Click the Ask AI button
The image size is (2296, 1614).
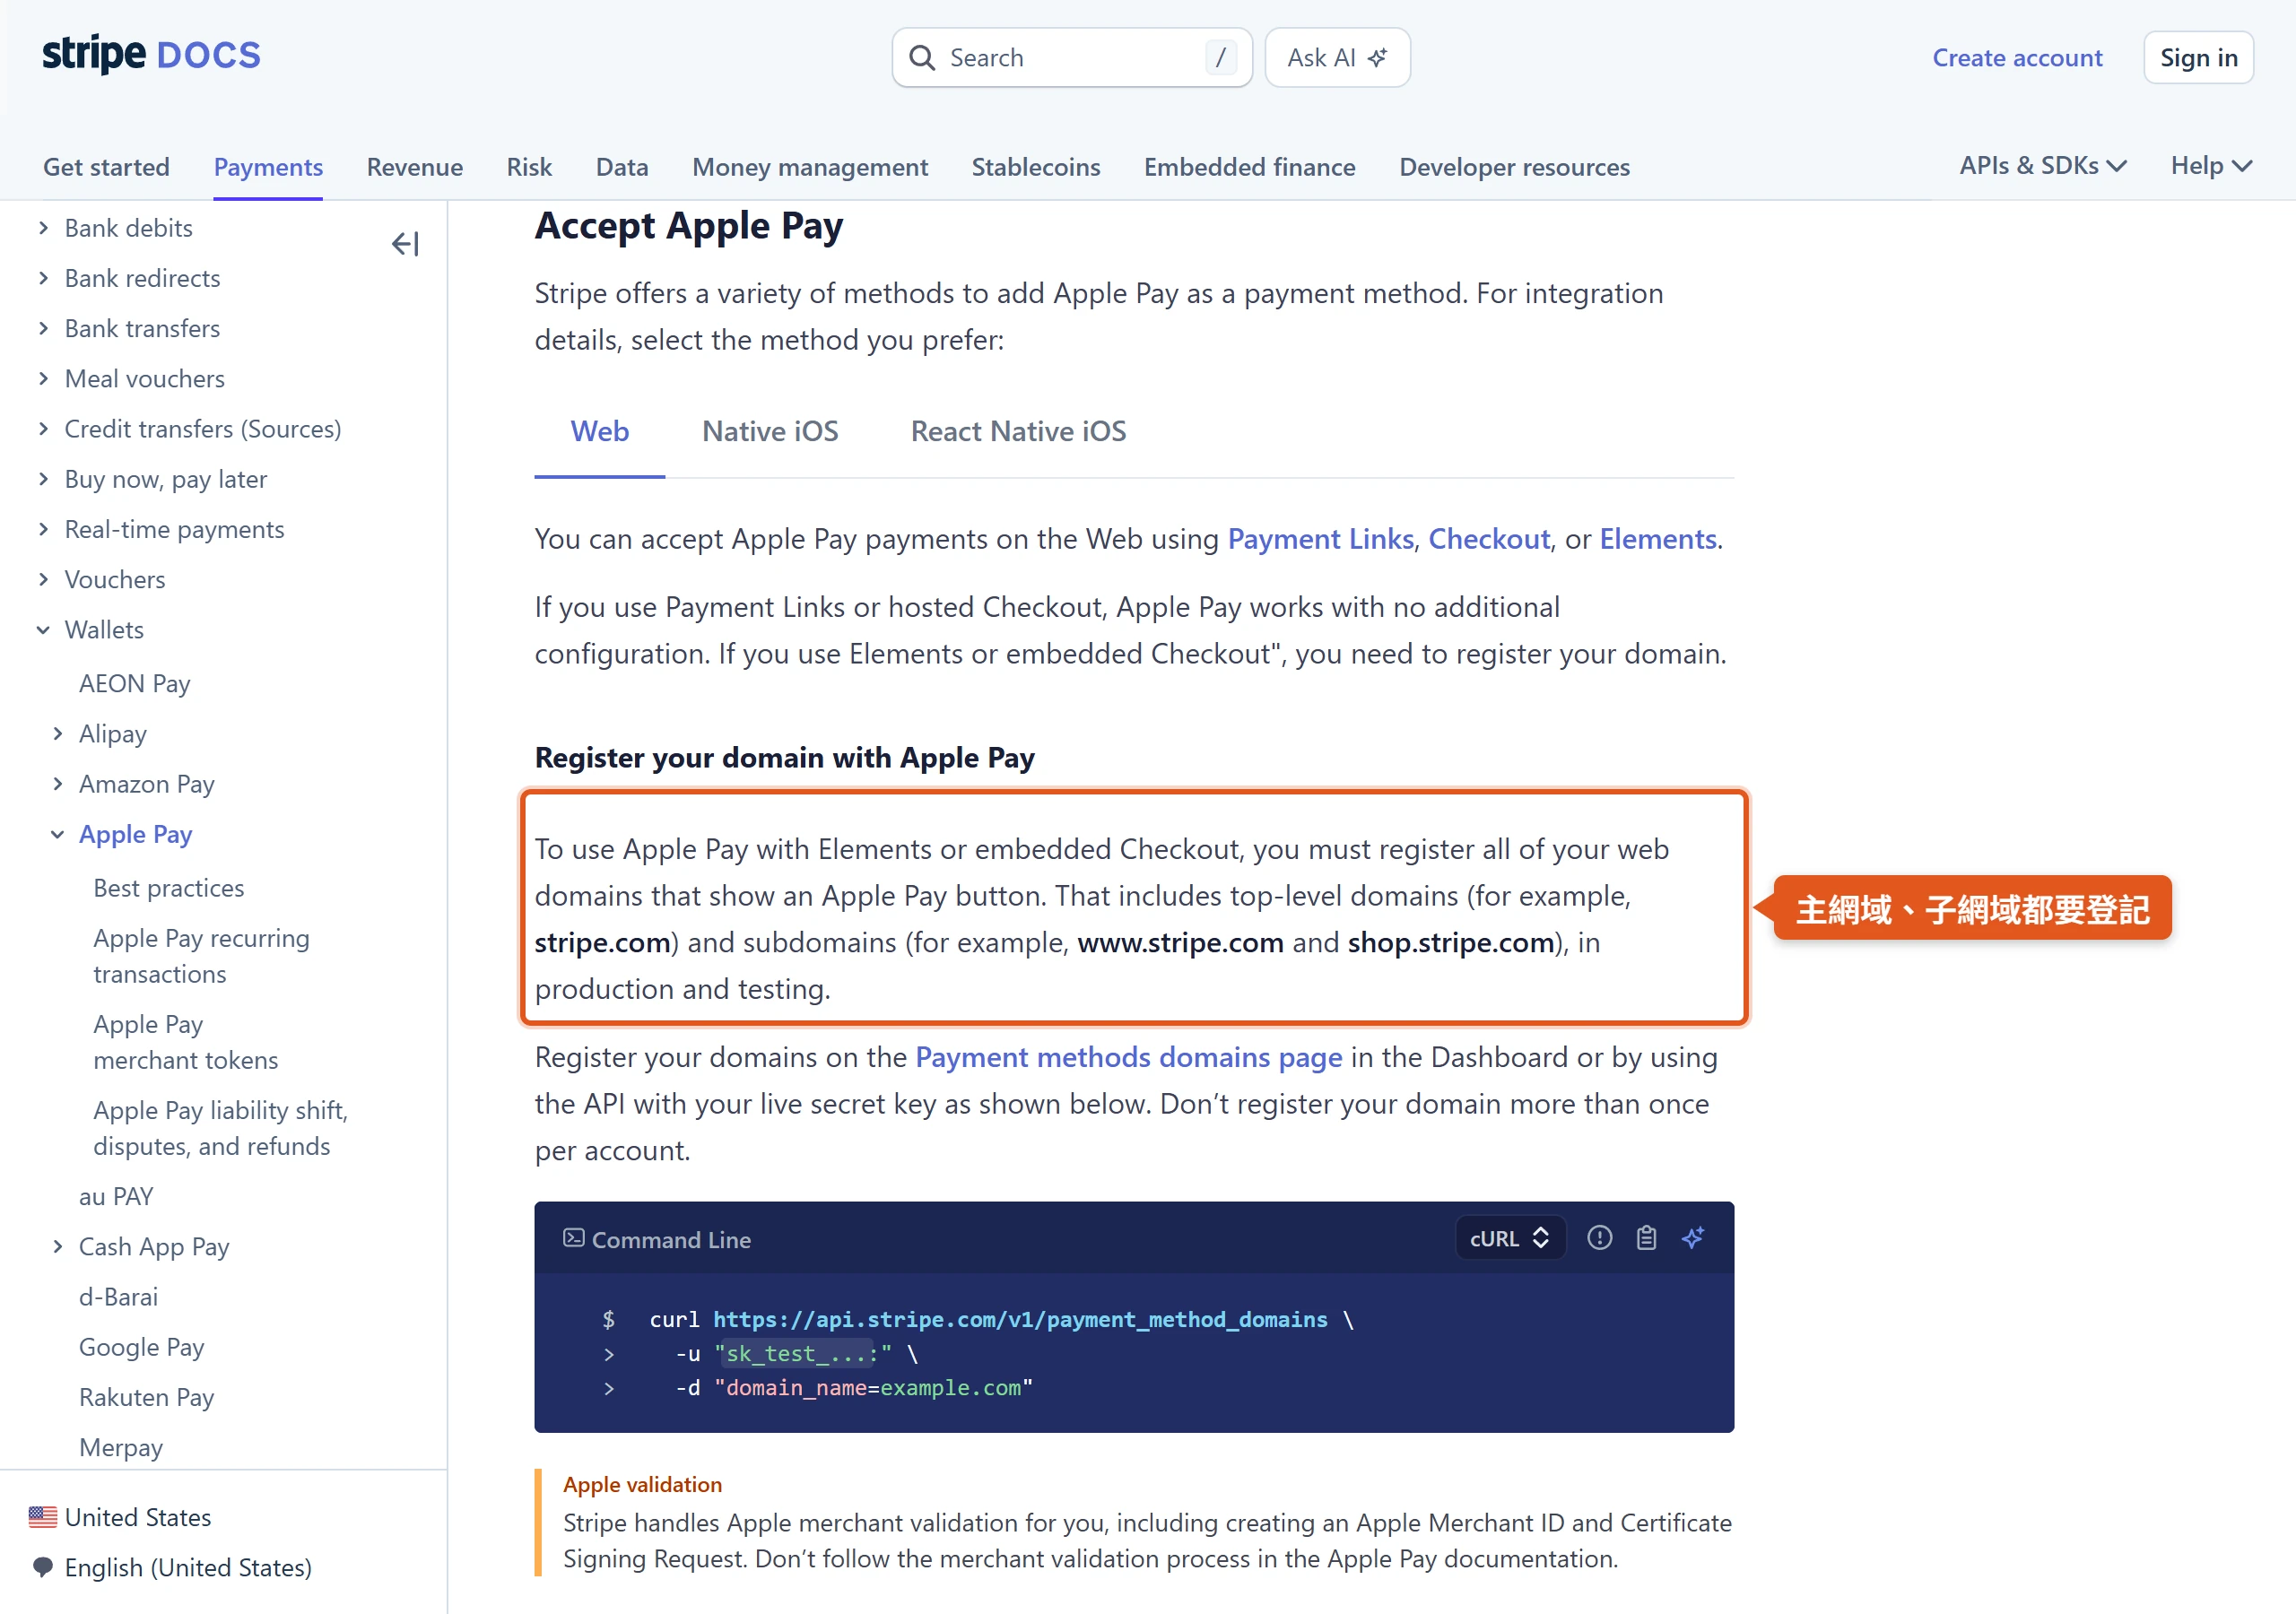[x=1337, y=58]
